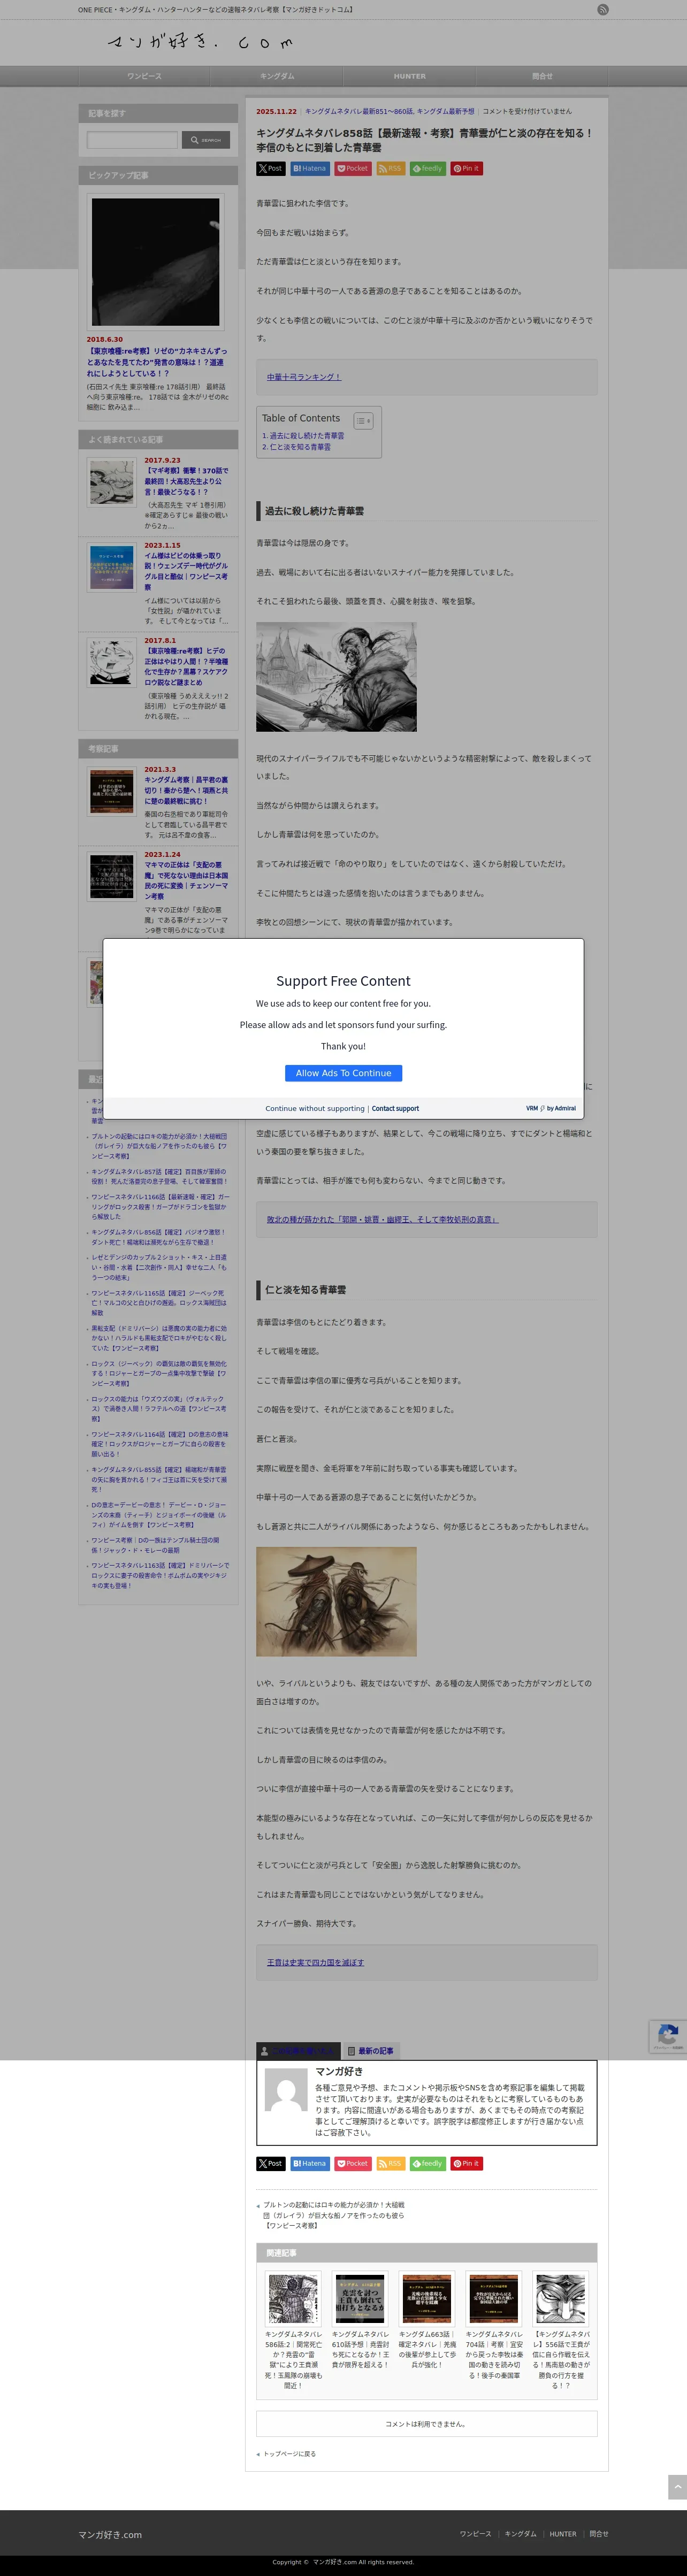Click the author's gray avatar silhouette
This screenshot has height=2576, width=687.
point(286,2090)
